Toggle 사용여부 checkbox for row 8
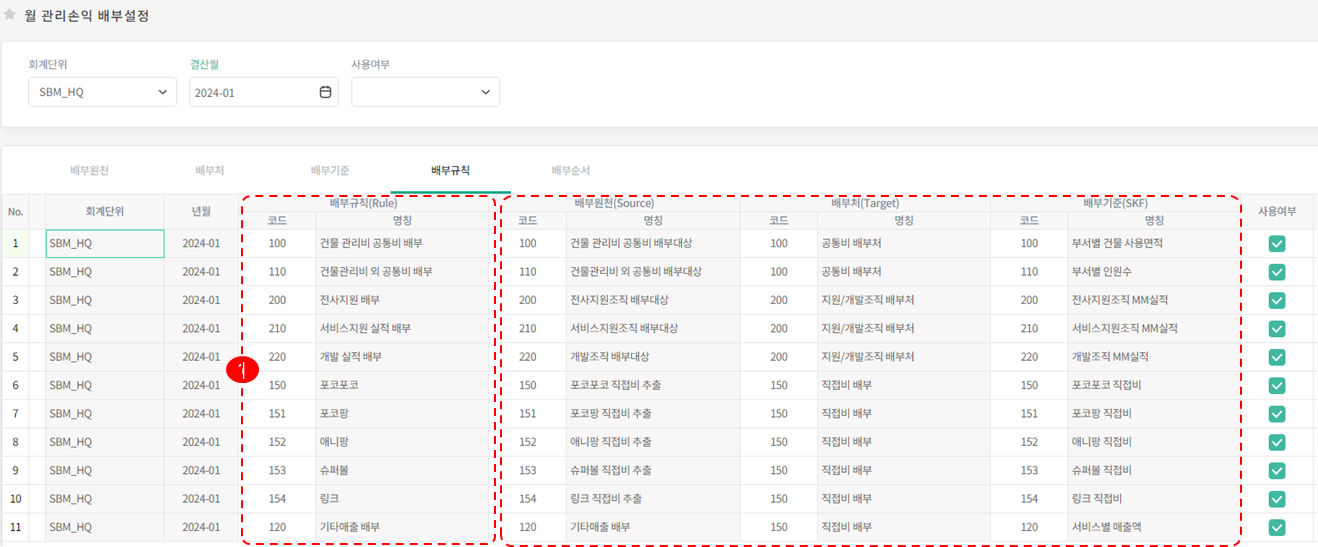 (x=1276, y=442)
